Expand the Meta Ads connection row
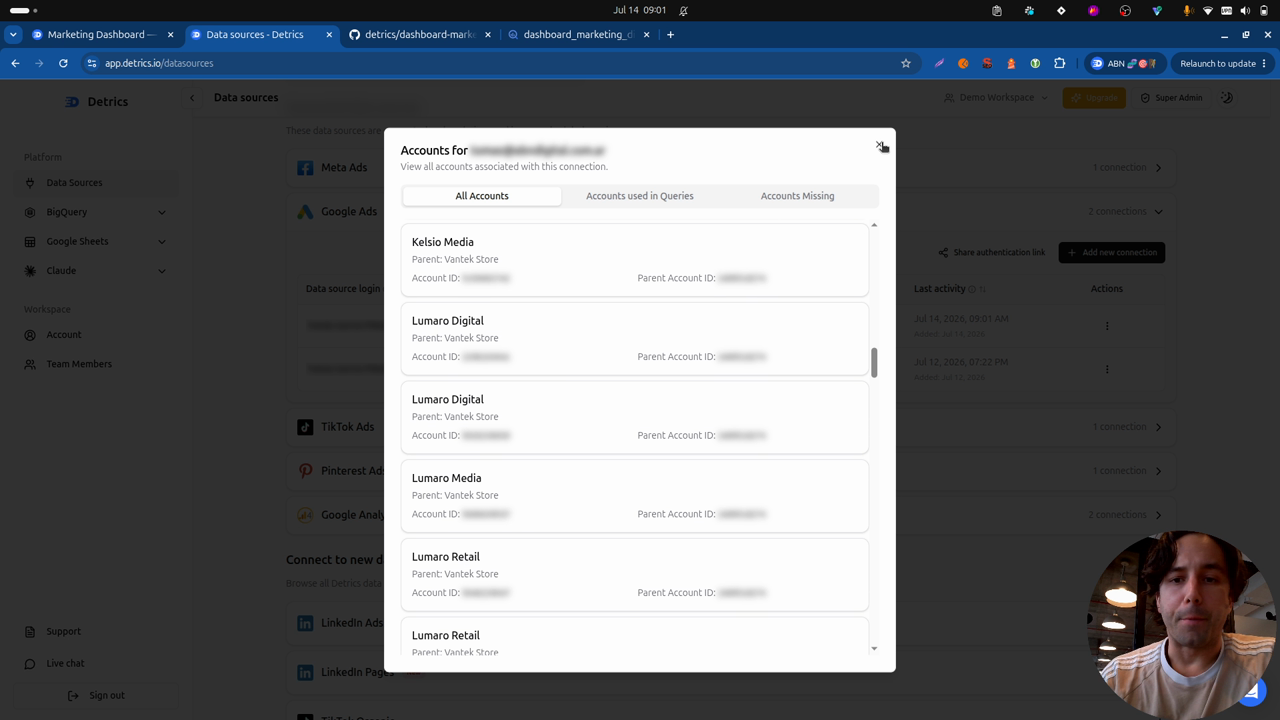The image size is (1280, 720). click(x=732, y=168)
